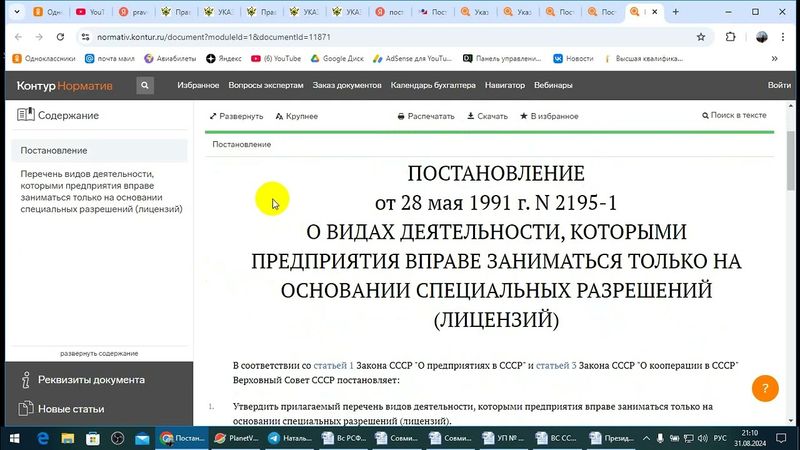Click развернуть содержание link

[x=99, y=353]
